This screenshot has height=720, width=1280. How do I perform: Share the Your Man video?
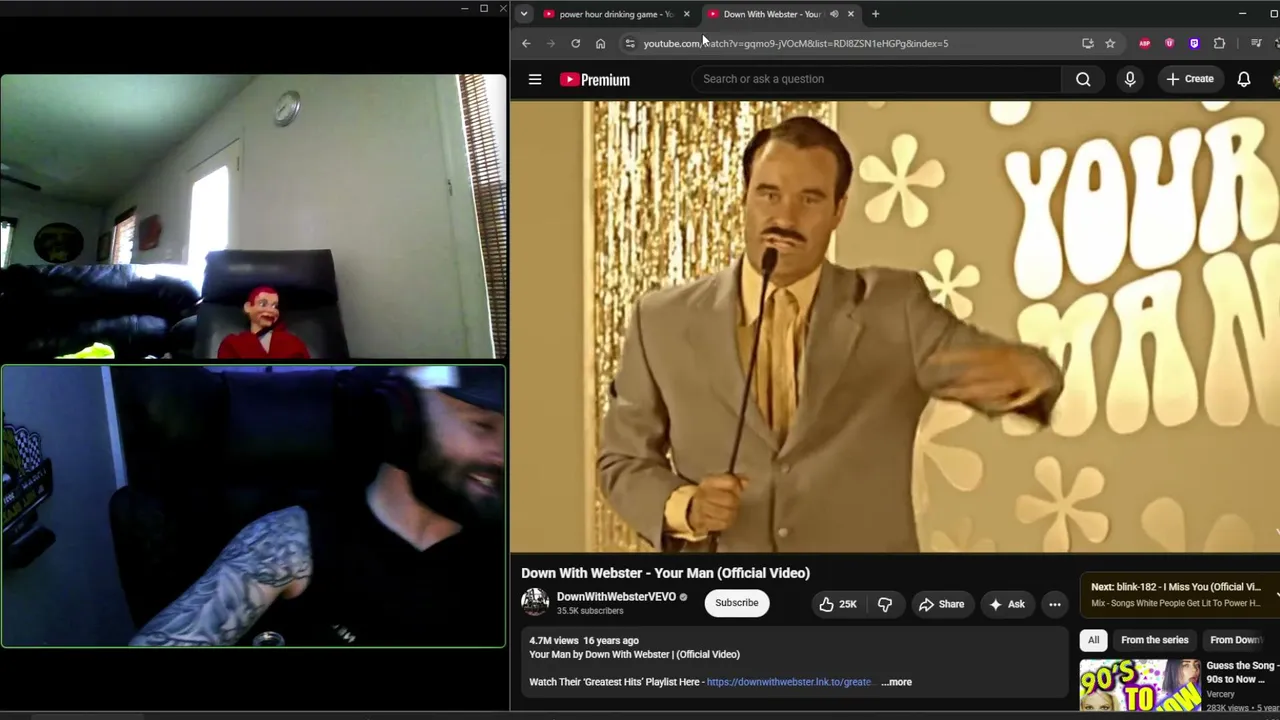[x=941, y=604]
